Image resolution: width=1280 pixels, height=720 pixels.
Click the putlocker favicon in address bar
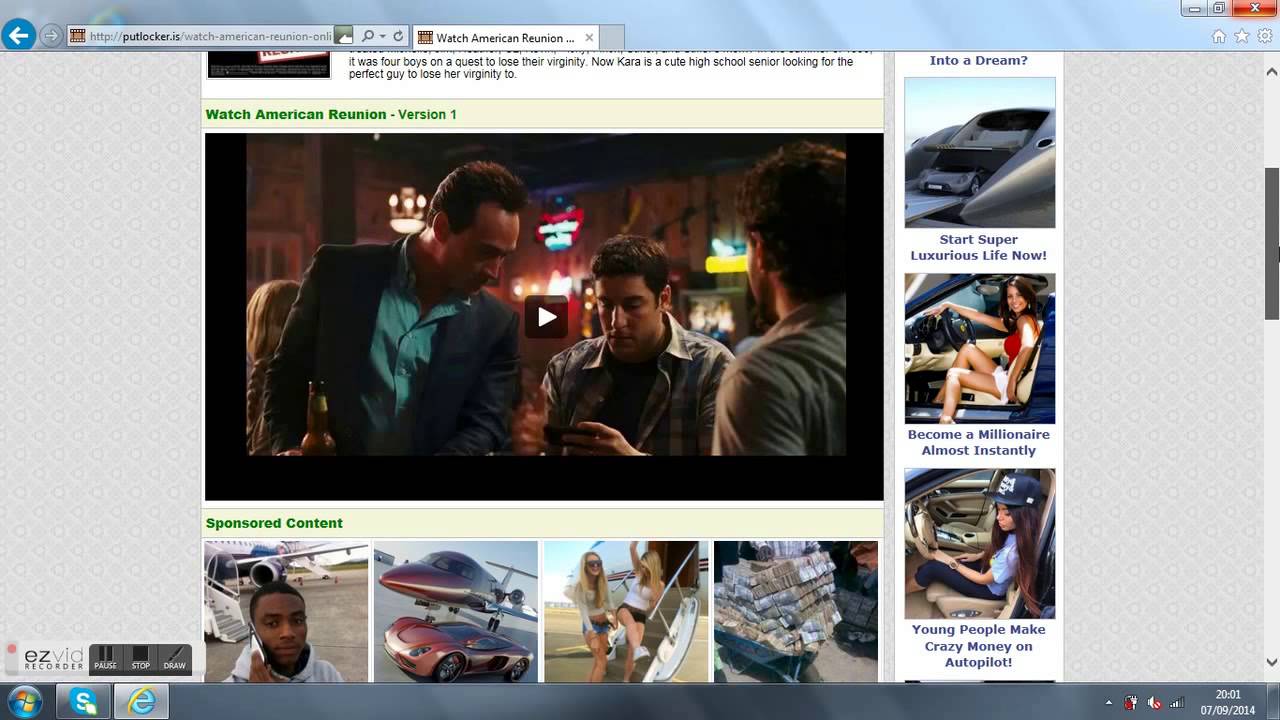pos(78,36)
